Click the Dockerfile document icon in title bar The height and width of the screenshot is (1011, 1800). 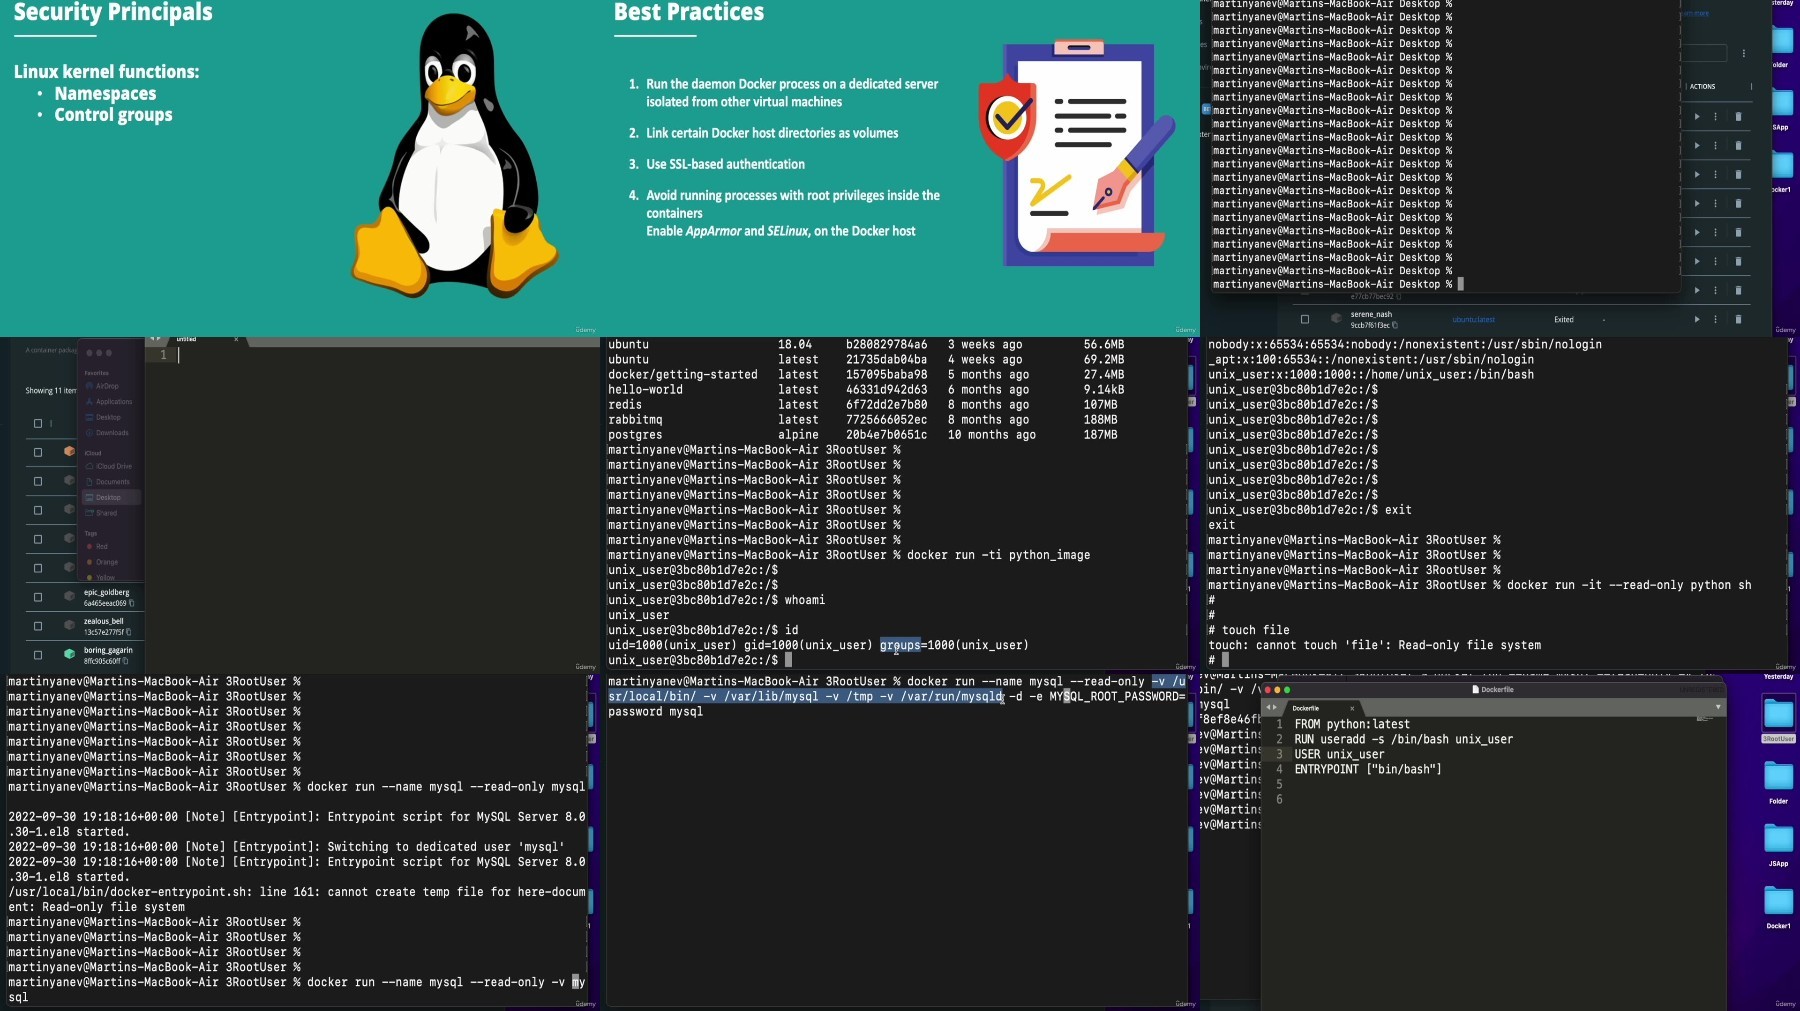tap(1475, 690)
